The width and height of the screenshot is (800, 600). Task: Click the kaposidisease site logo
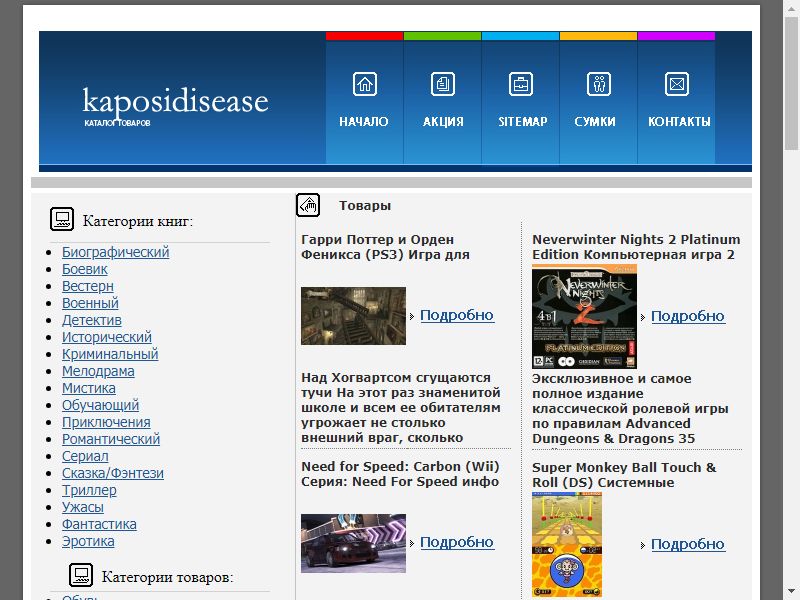pyautogui.click(x=175, y=106)
